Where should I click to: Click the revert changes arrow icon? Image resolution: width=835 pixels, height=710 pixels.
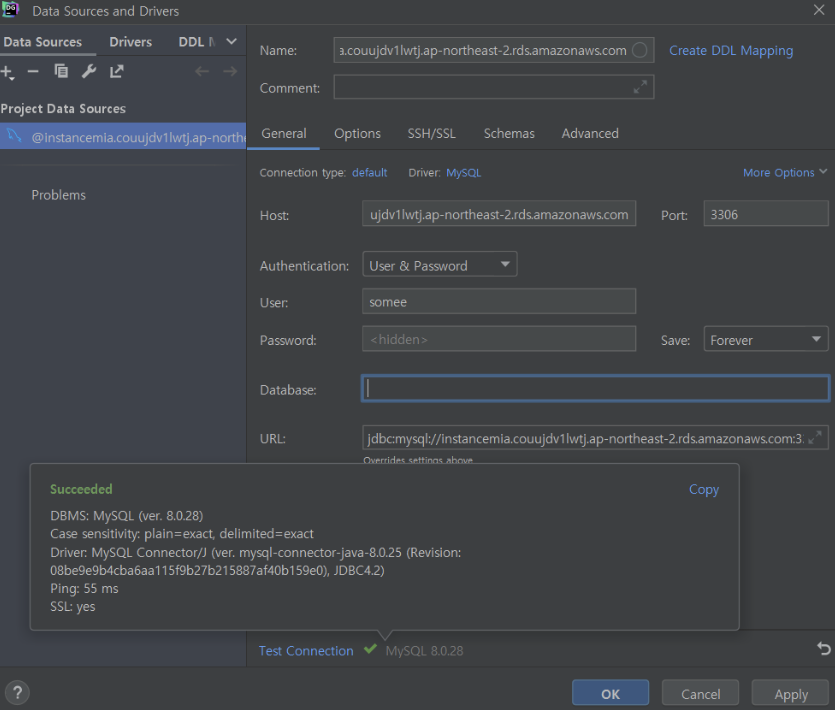(x=823, y=649)
